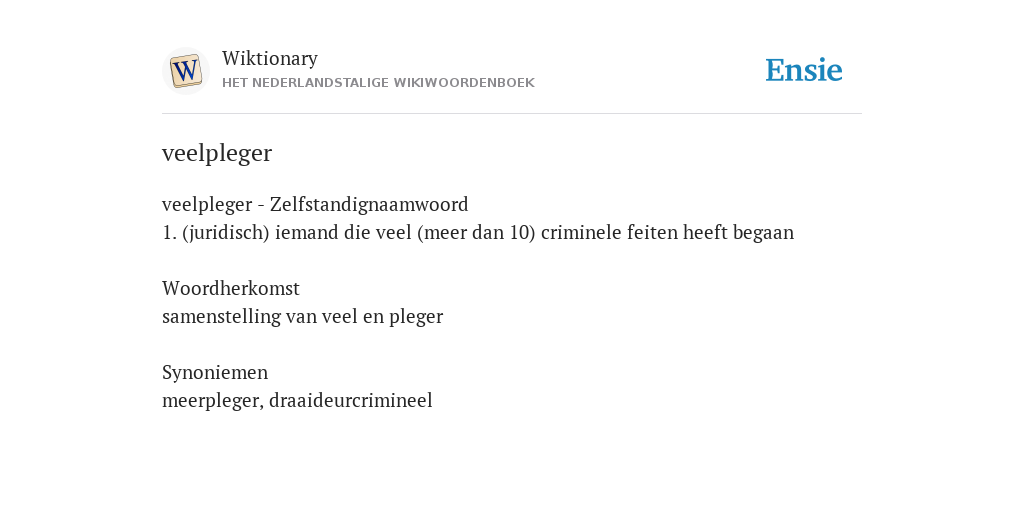Click the leading veelpleger in Zelfstandignaamwoord line
Screen dimensions: 1024x512
click(x=207, y=205)
